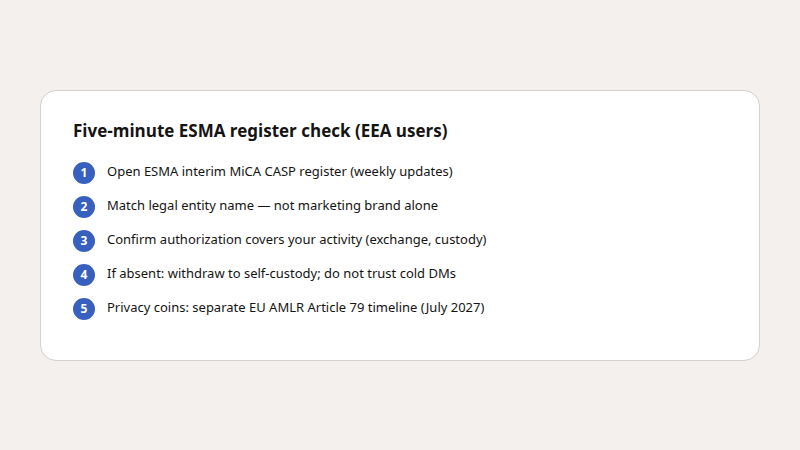Viewport: 800px width, 450px height.
Task: Click 'Open ESMA interim MiCA CASP register' text
Action: pyautogui.click(x=227, y=172)
